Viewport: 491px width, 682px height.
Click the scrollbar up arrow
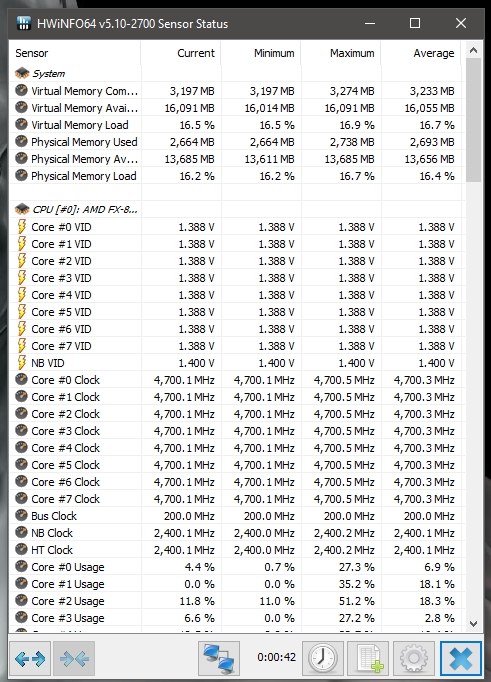point(474,50)
